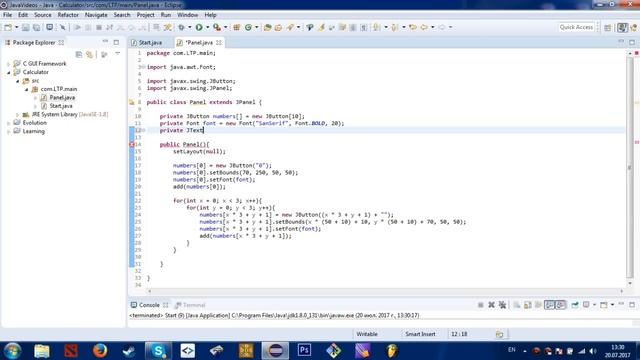The image size is (640, 360).
Task: Click the Open Console icon
Action: click(x=604, y=305)
